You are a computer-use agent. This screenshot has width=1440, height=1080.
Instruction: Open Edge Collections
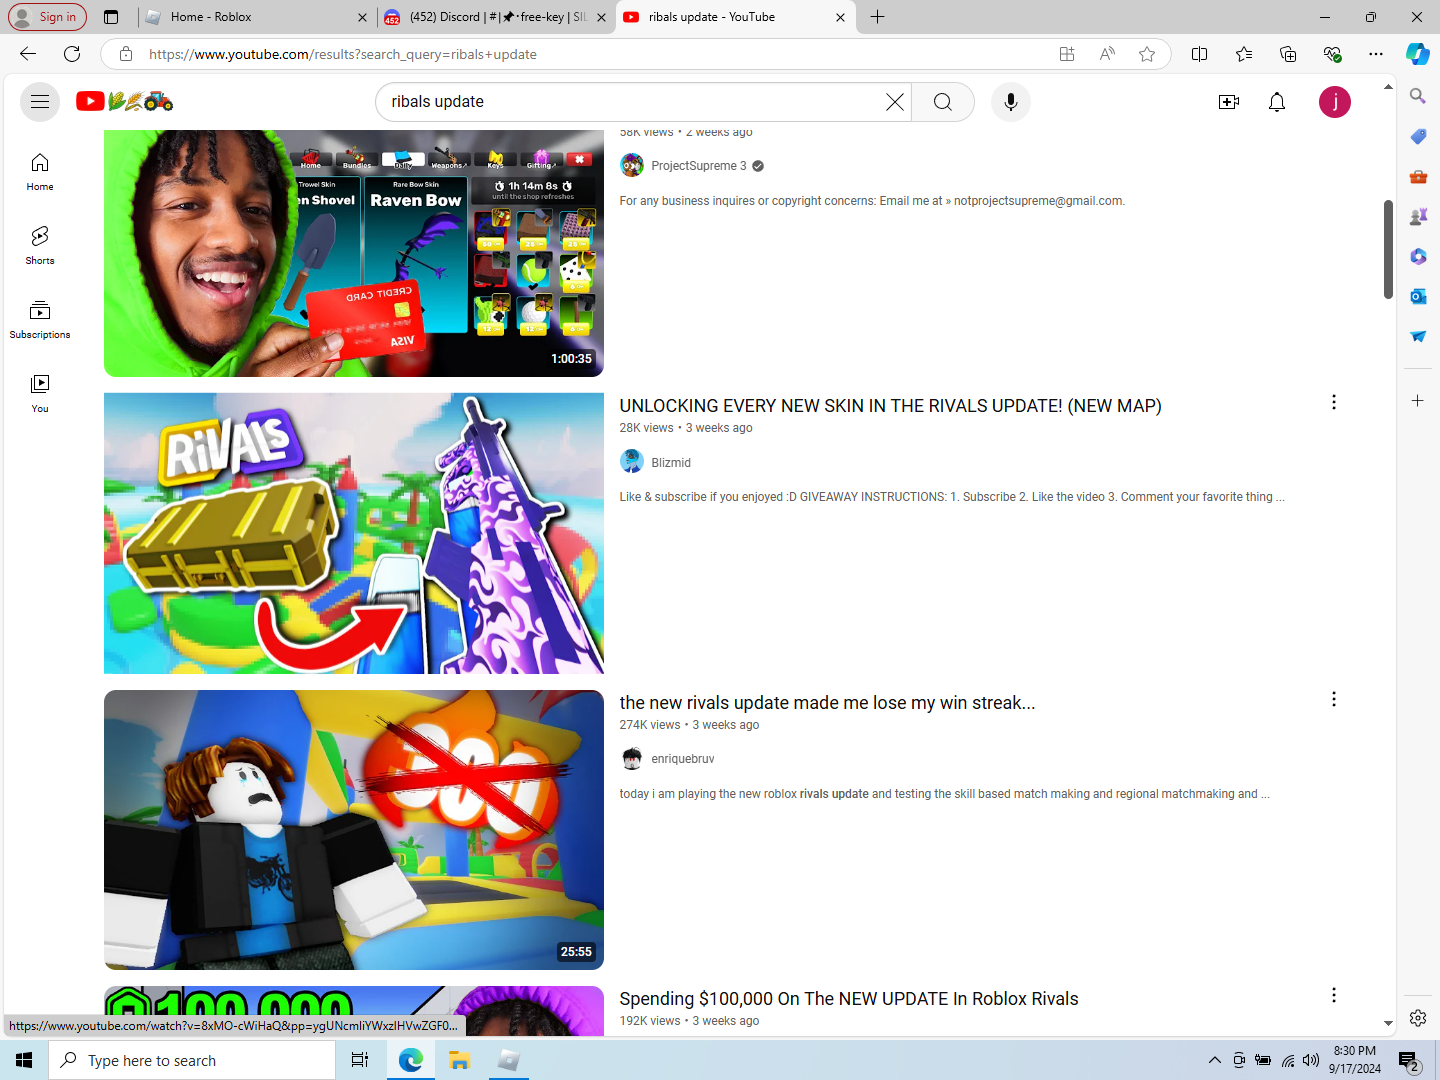point(1288,54)
